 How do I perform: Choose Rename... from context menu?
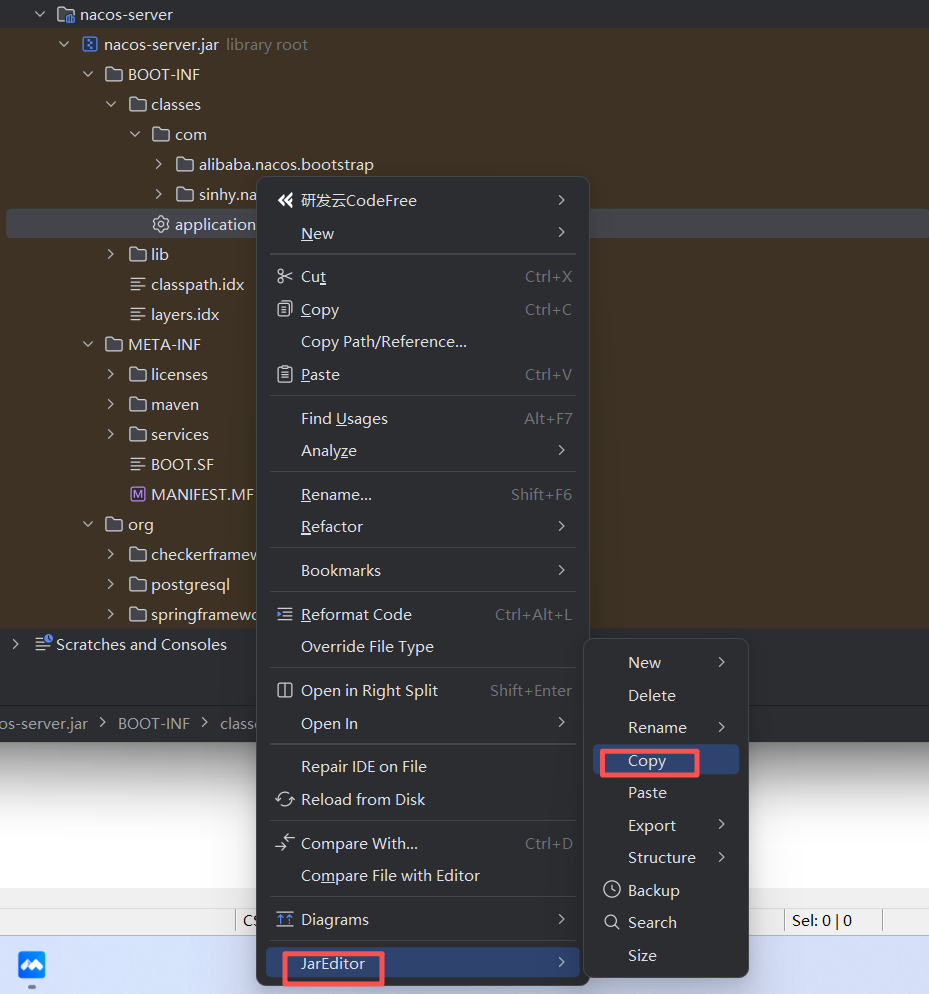(x=423, y=494)
